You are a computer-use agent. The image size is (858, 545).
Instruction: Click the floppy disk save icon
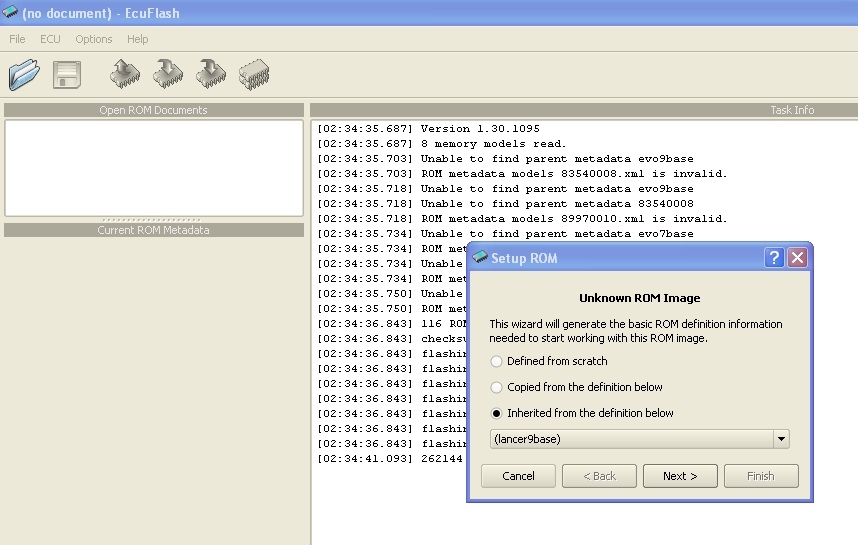67,74
